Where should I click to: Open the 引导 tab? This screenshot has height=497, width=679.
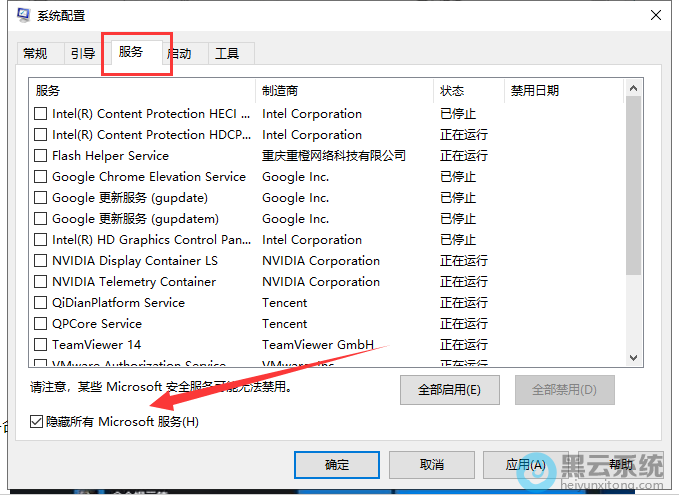click(82, 54)
